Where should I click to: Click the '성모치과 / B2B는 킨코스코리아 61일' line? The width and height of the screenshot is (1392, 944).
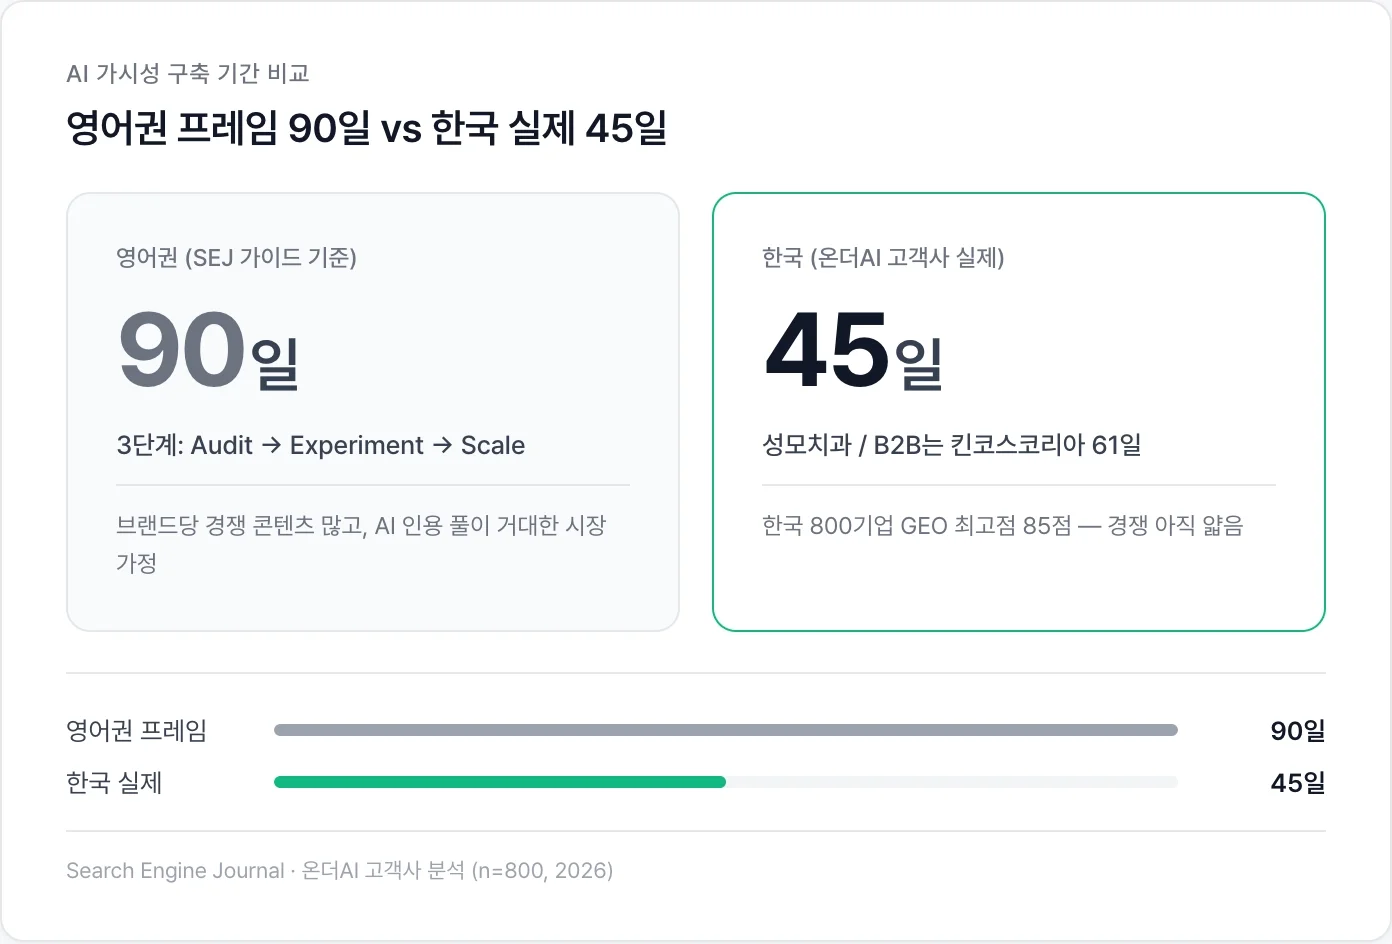pyautogui.click(x=951, y=445)
